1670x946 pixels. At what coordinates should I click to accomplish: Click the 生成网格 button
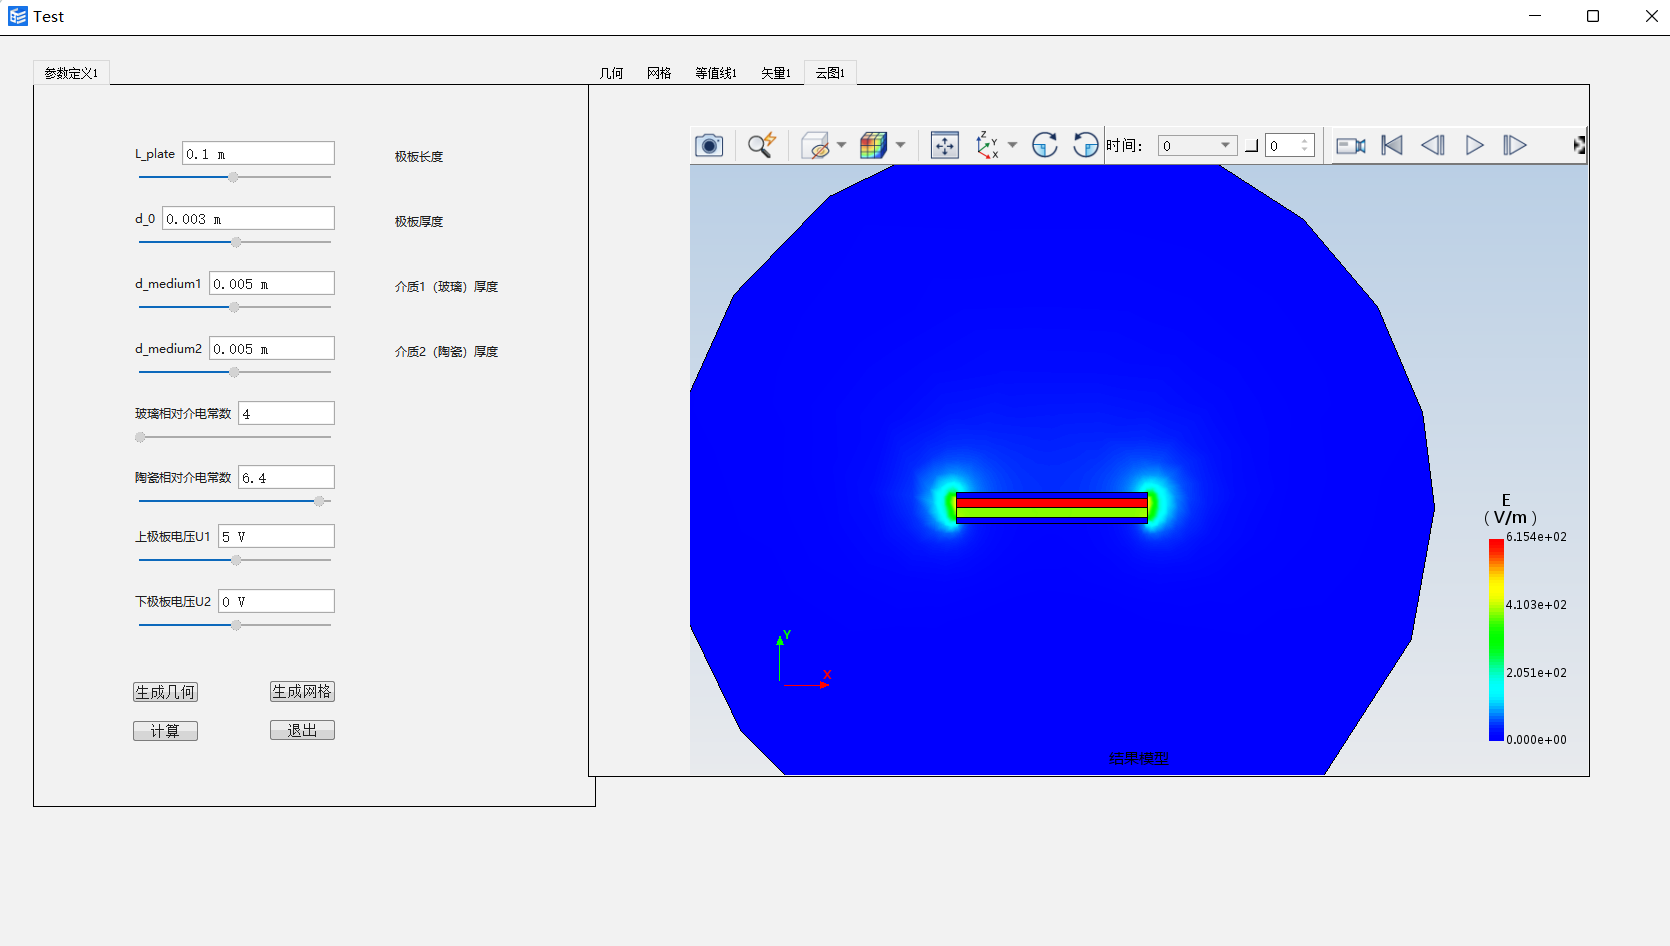click(x=302, y=691)
